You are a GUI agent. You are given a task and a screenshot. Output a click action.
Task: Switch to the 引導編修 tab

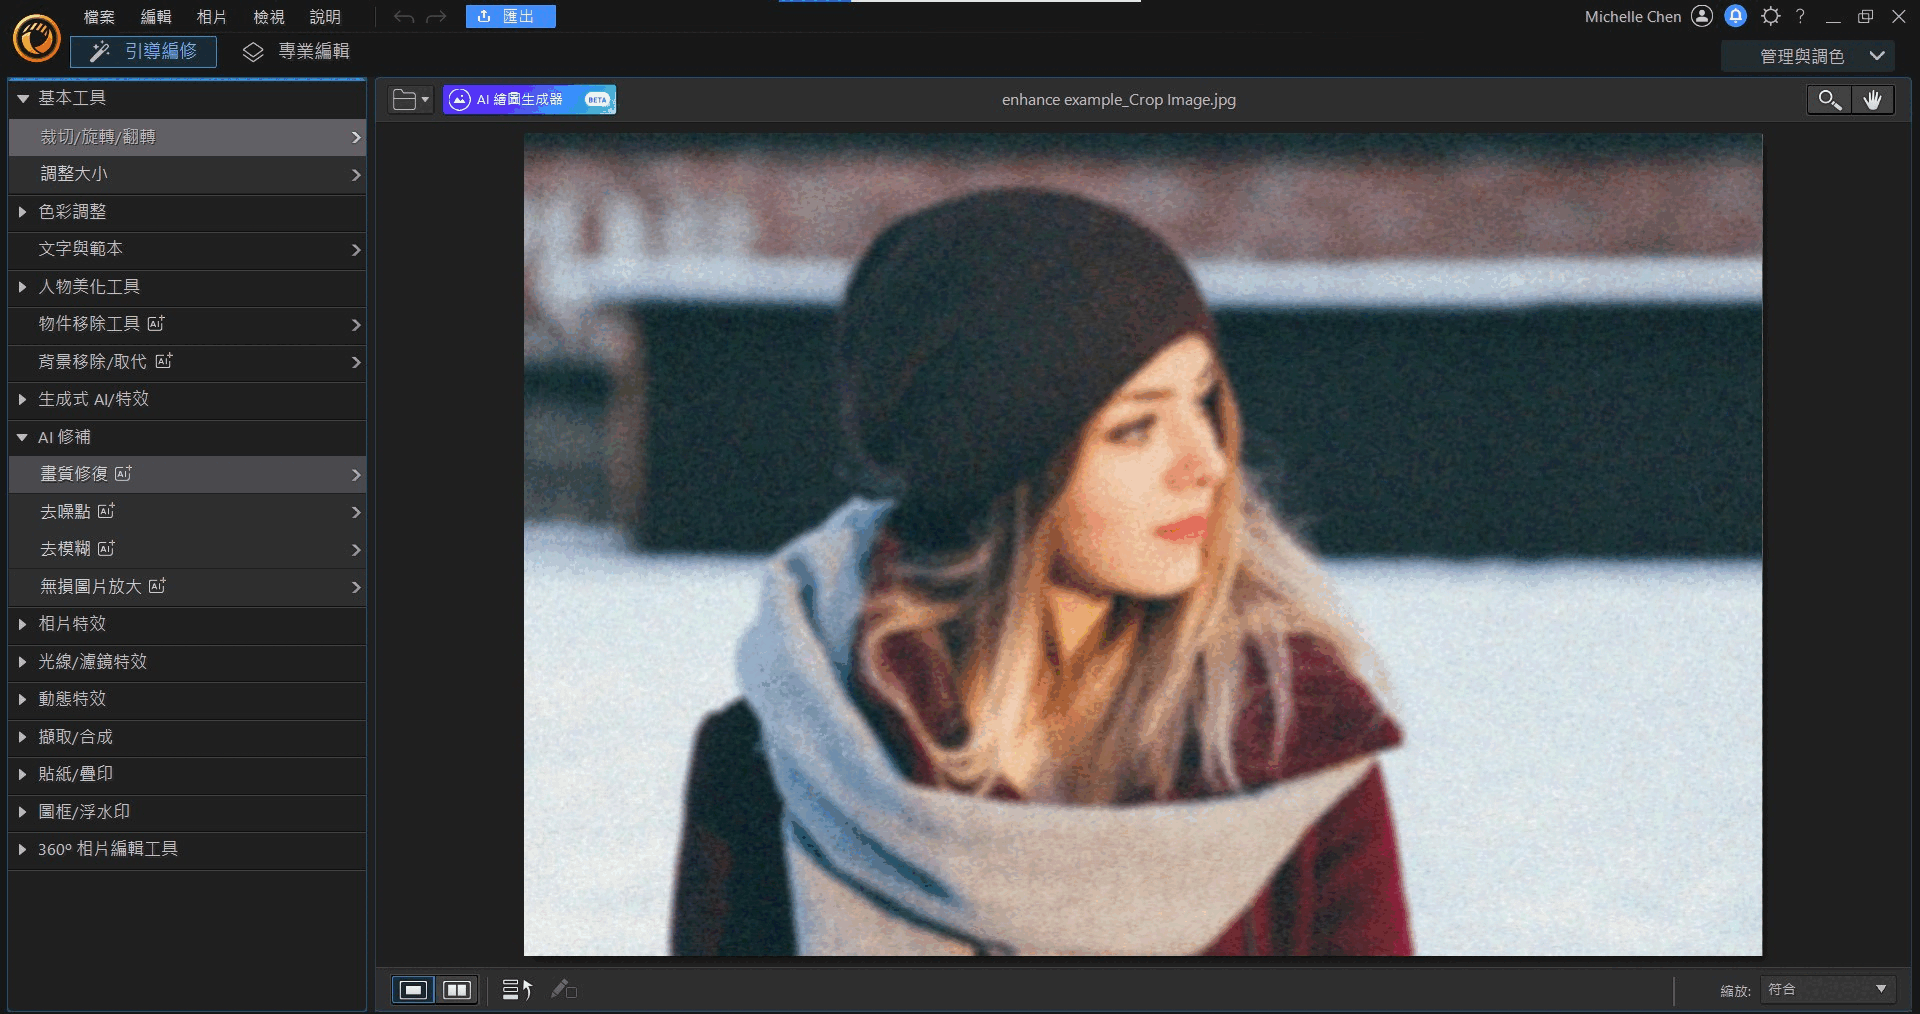pyautogui.click(x=143, y=51)
